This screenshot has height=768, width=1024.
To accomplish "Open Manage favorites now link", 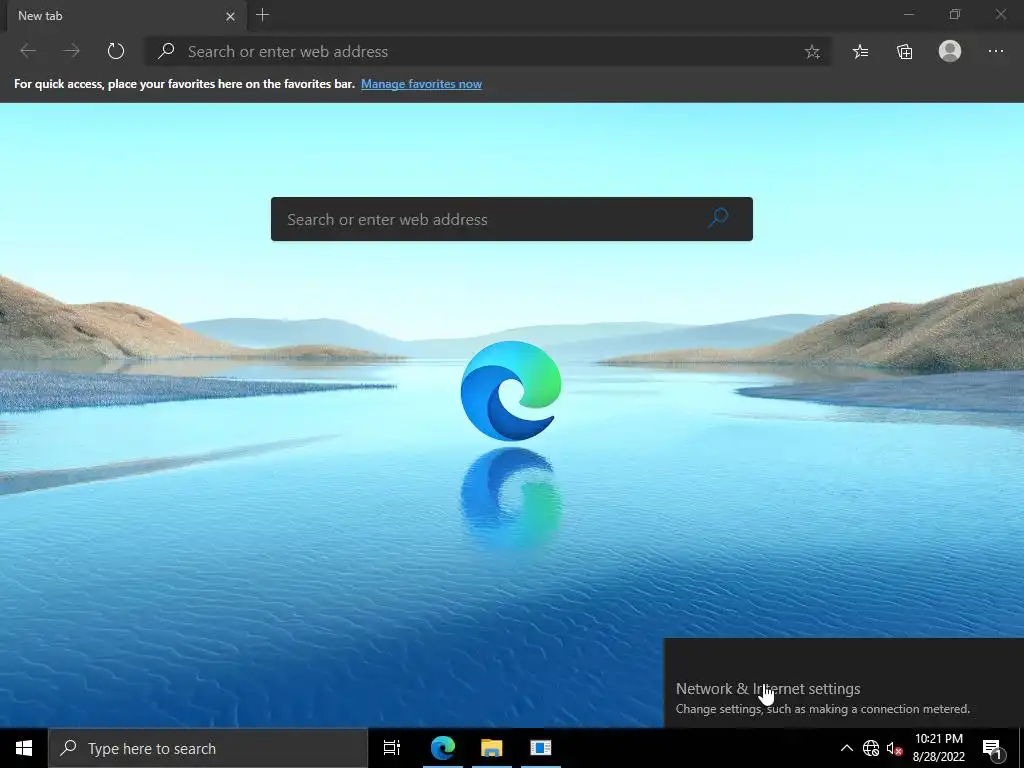I will click(421, 84).
